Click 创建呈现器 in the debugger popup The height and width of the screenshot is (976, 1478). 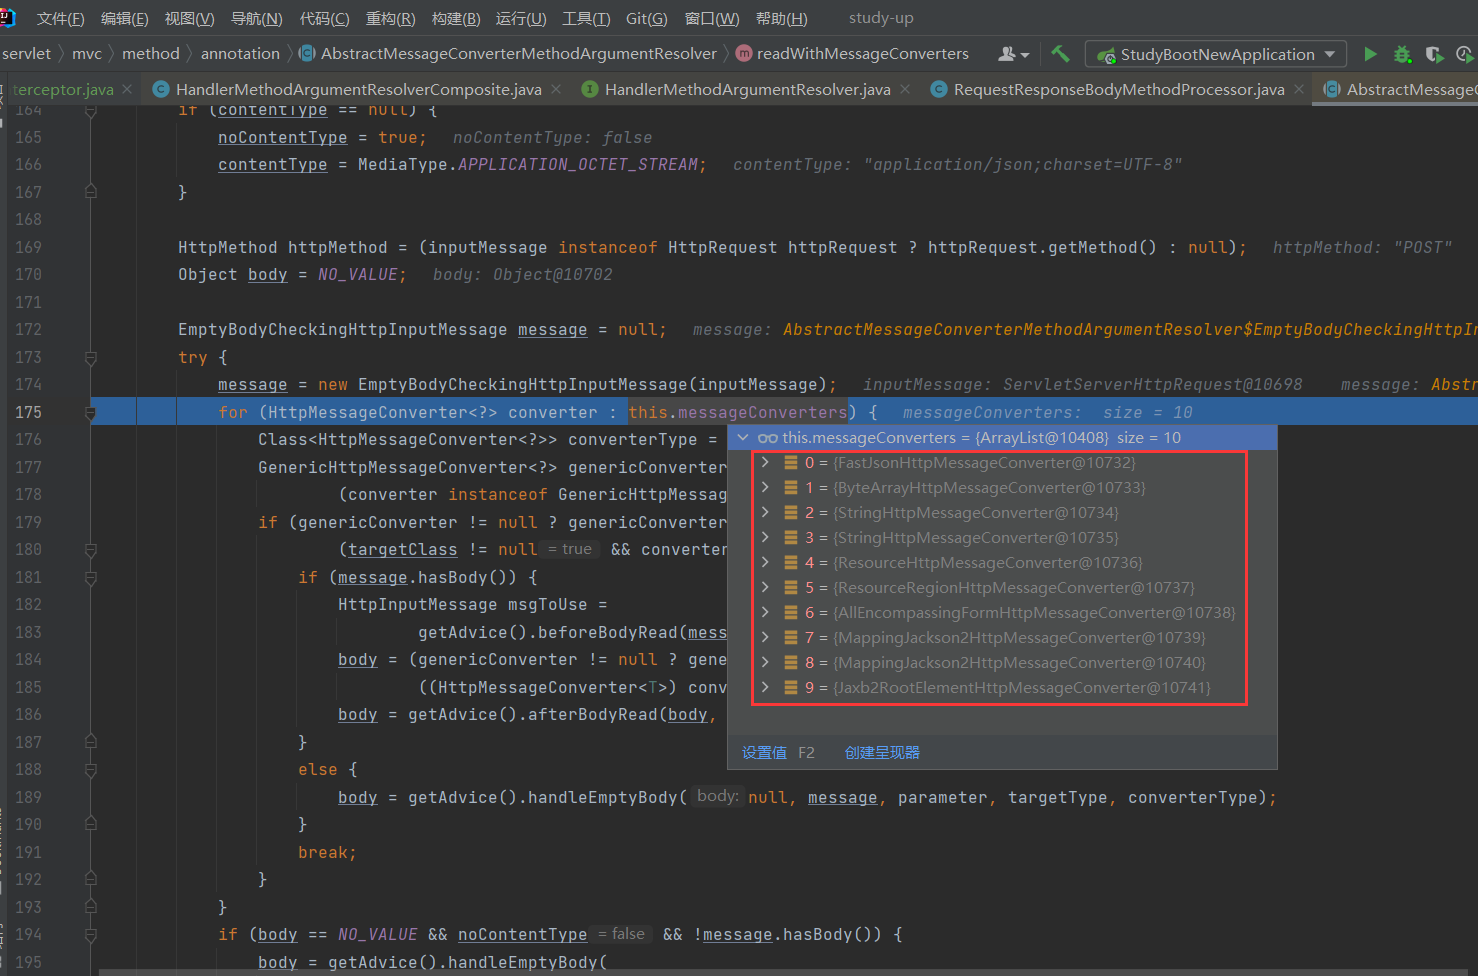882,753
